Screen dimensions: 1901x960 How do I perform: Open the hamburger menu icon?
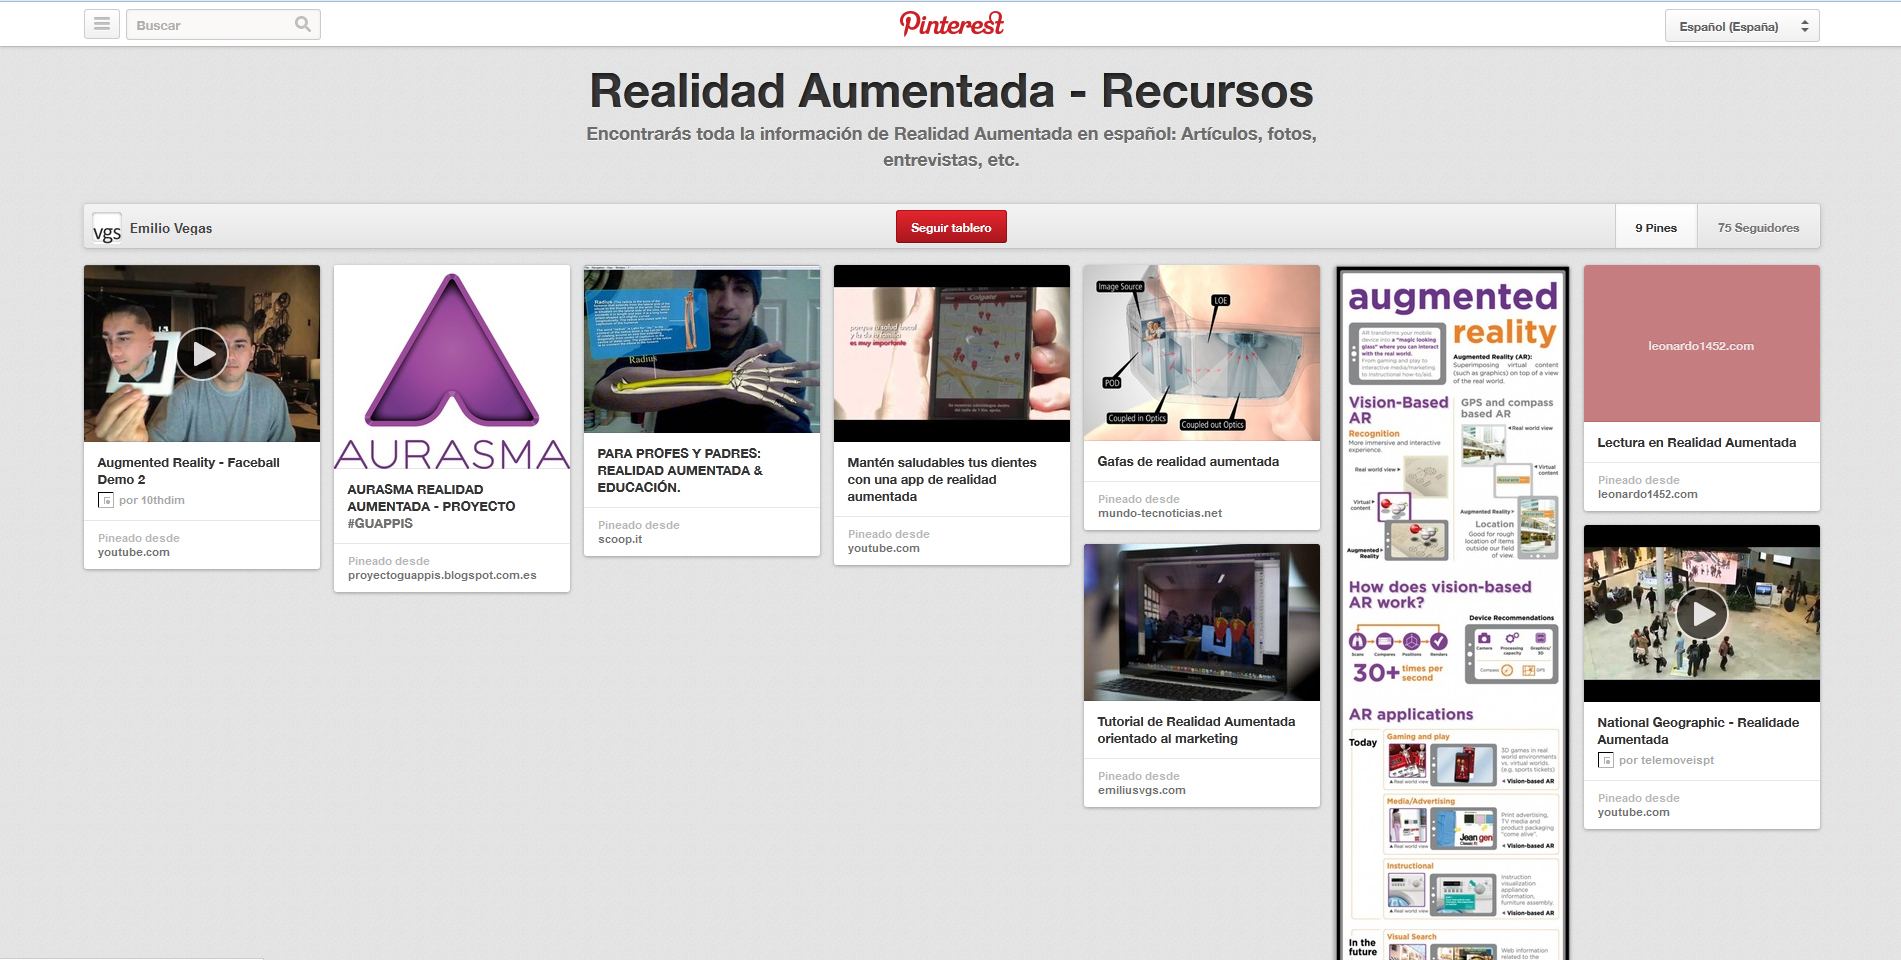point(102,24)
